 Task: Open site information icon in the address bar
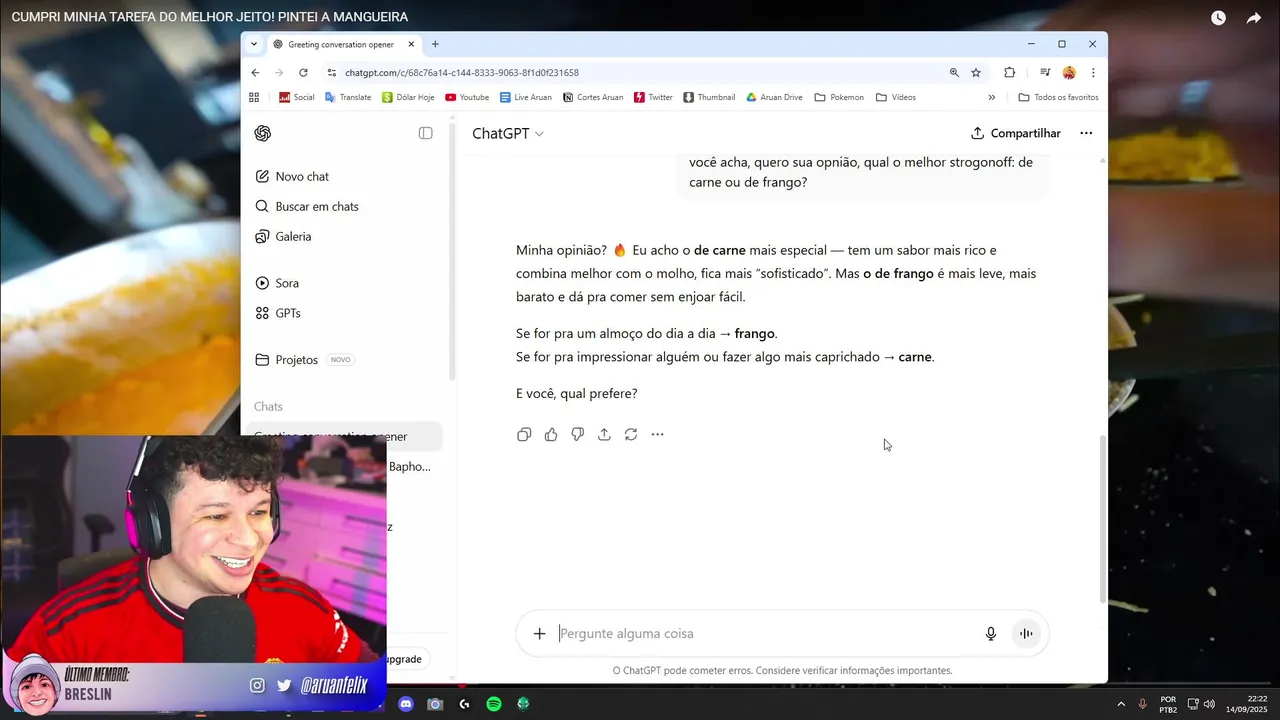[332, 72]
